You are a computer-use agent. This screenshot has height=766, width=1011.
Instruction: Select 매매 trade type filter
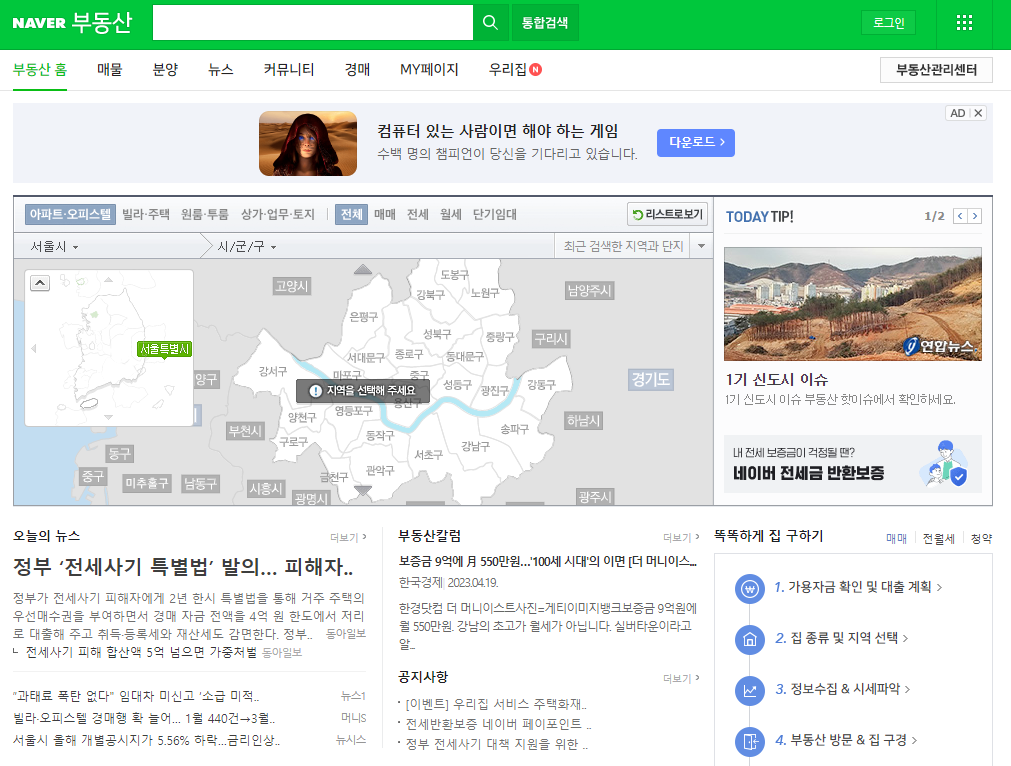coord(385,214)
